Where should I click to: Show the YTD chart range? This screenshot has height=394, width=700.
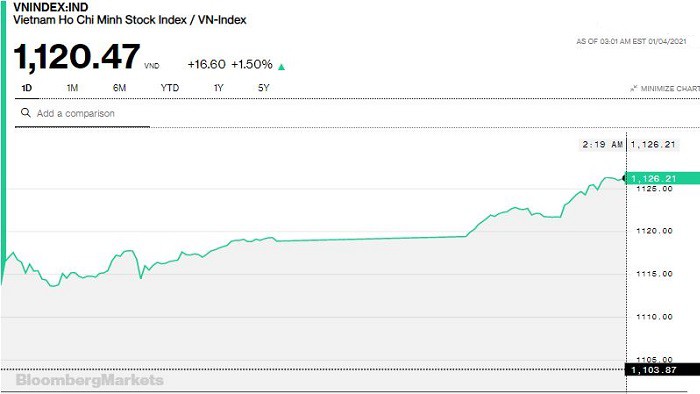click(x=170, y=88)
